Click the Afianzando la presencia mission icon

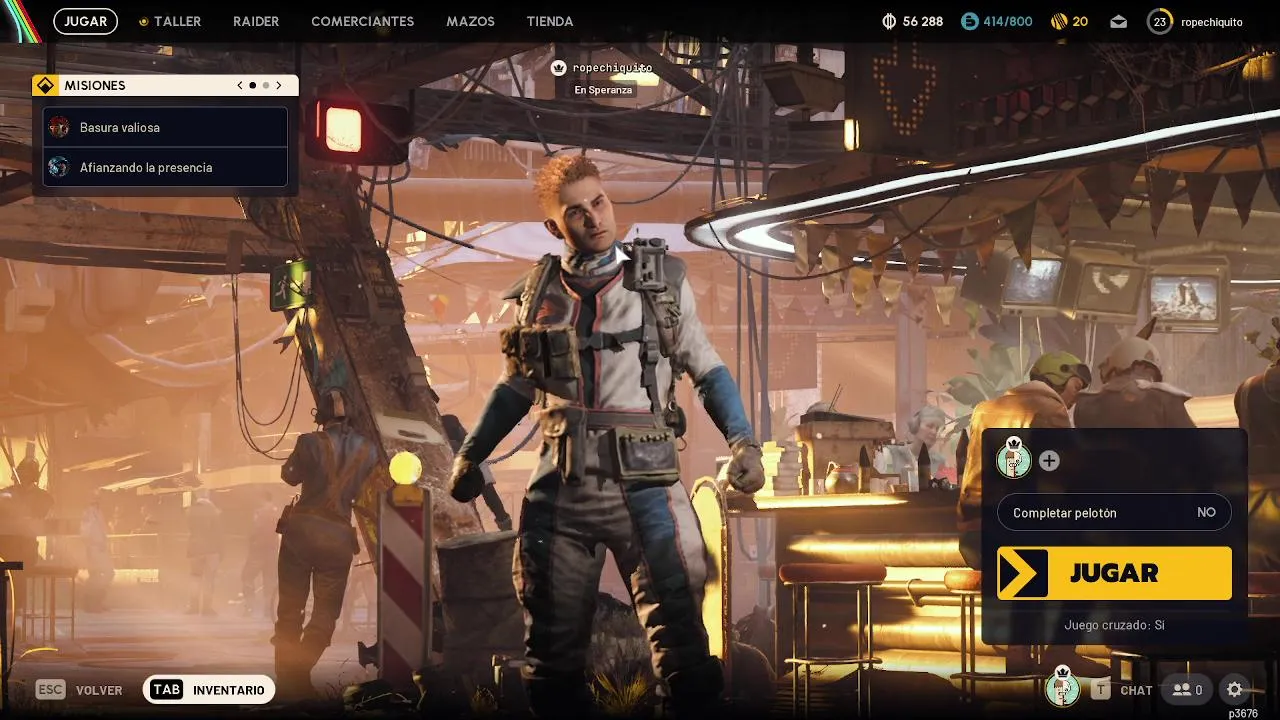(59, 167)
